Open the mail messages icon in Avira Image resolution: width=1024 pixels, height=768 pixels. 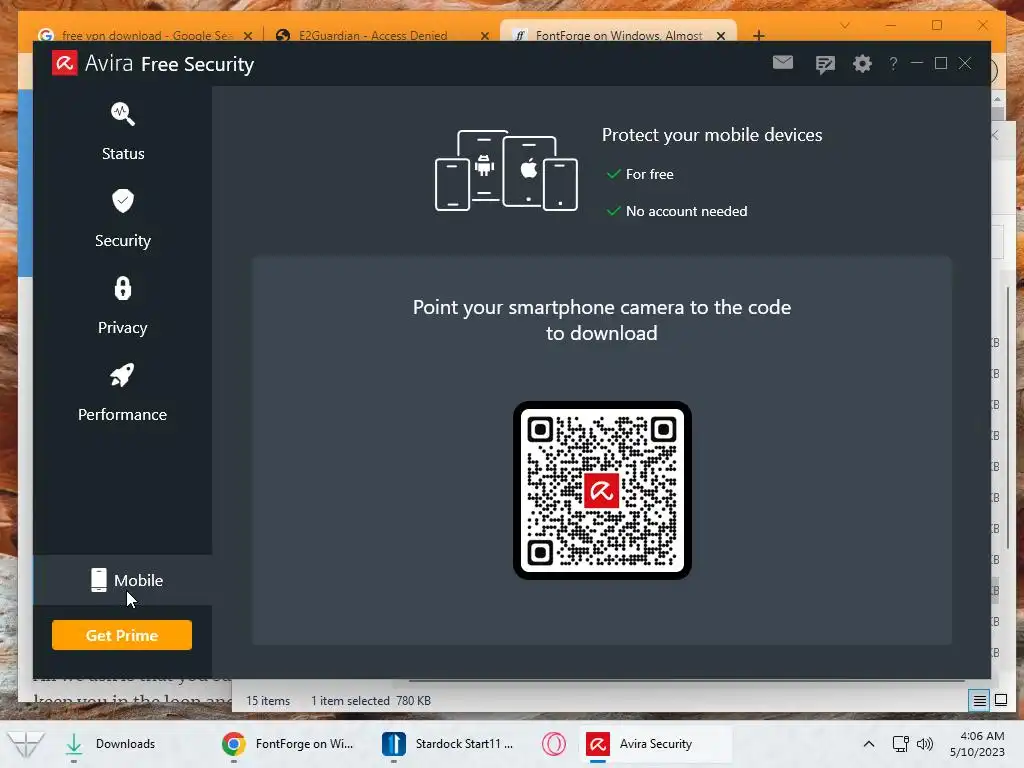coord(782,63)
